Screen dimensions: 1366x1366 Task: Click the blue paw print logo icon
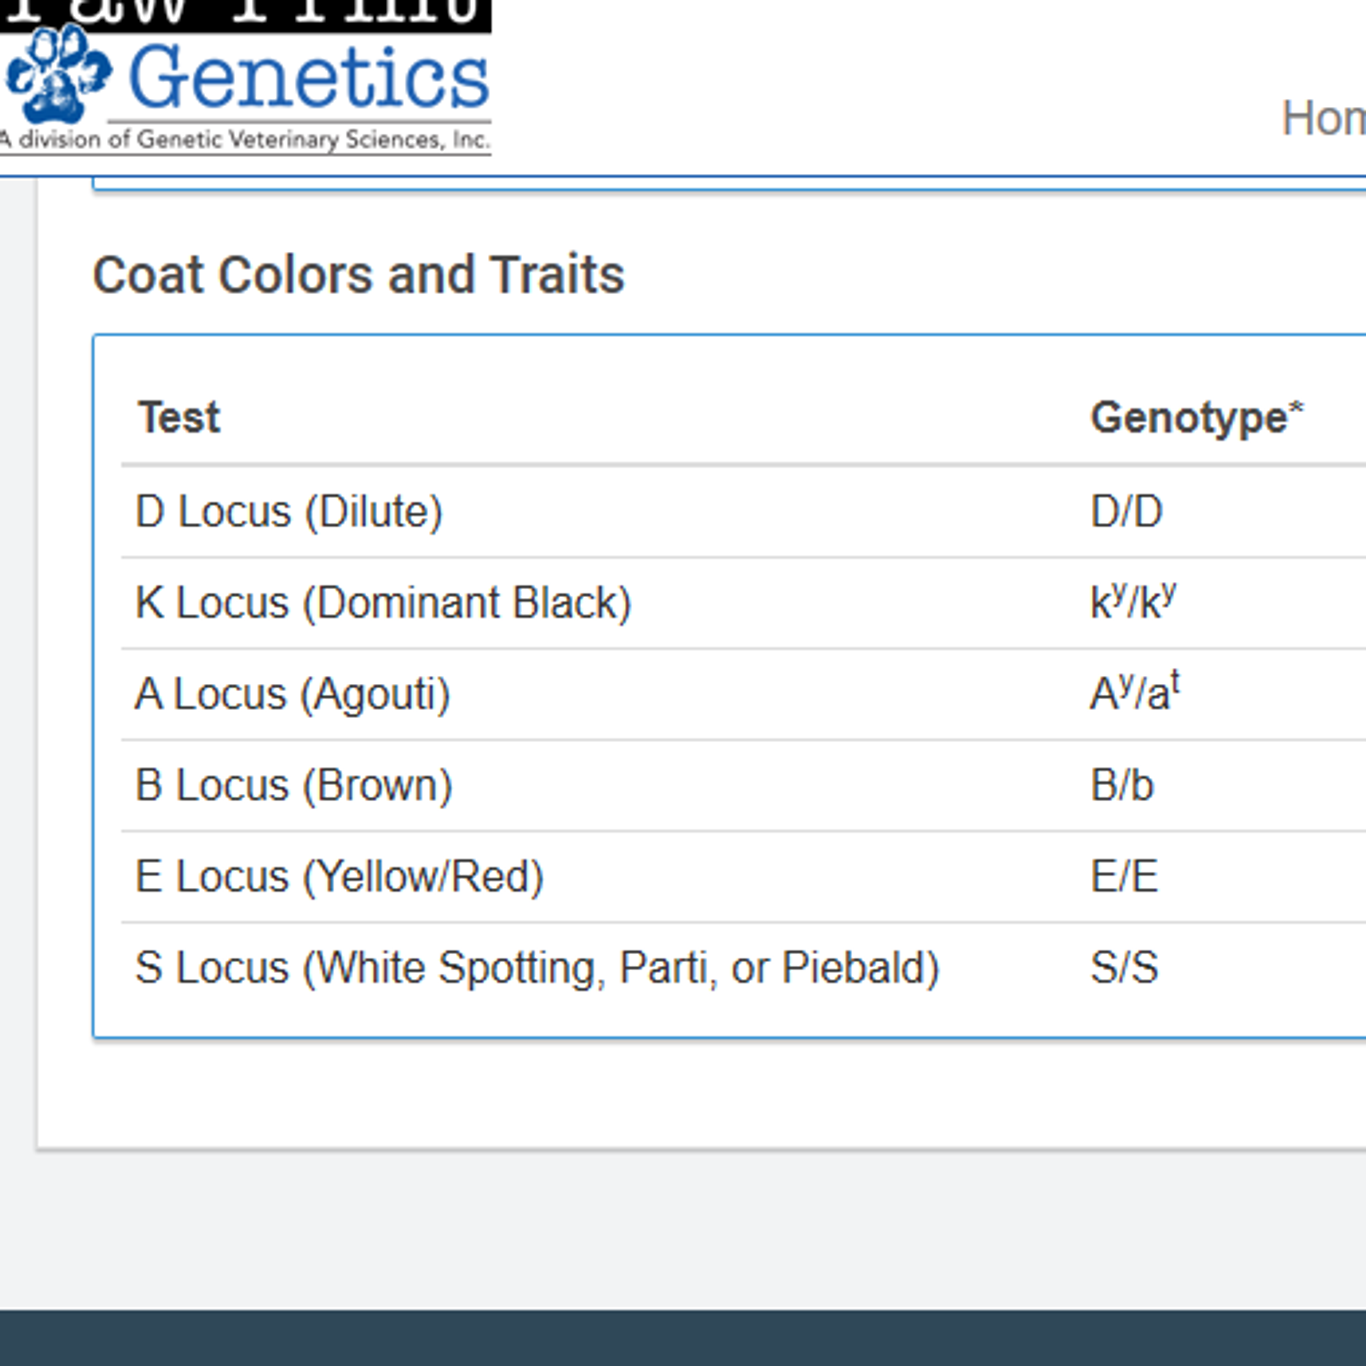tap(57, 75)
